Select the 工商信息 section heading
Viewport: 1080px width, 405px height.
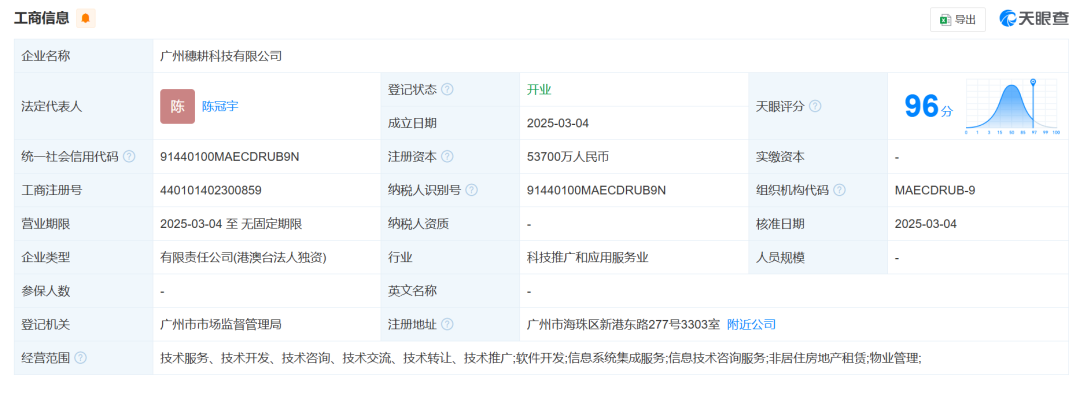click(x=41, y=18)
